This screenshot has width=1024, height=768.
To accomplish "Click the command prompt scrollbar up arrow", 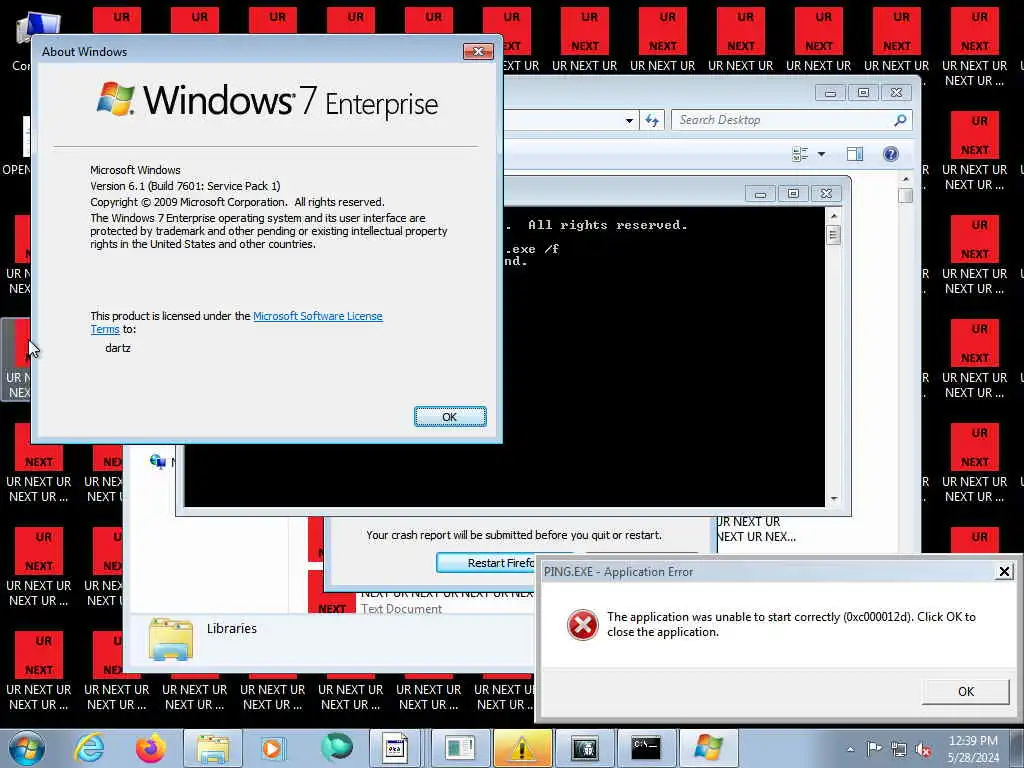I will coord(833,216).
